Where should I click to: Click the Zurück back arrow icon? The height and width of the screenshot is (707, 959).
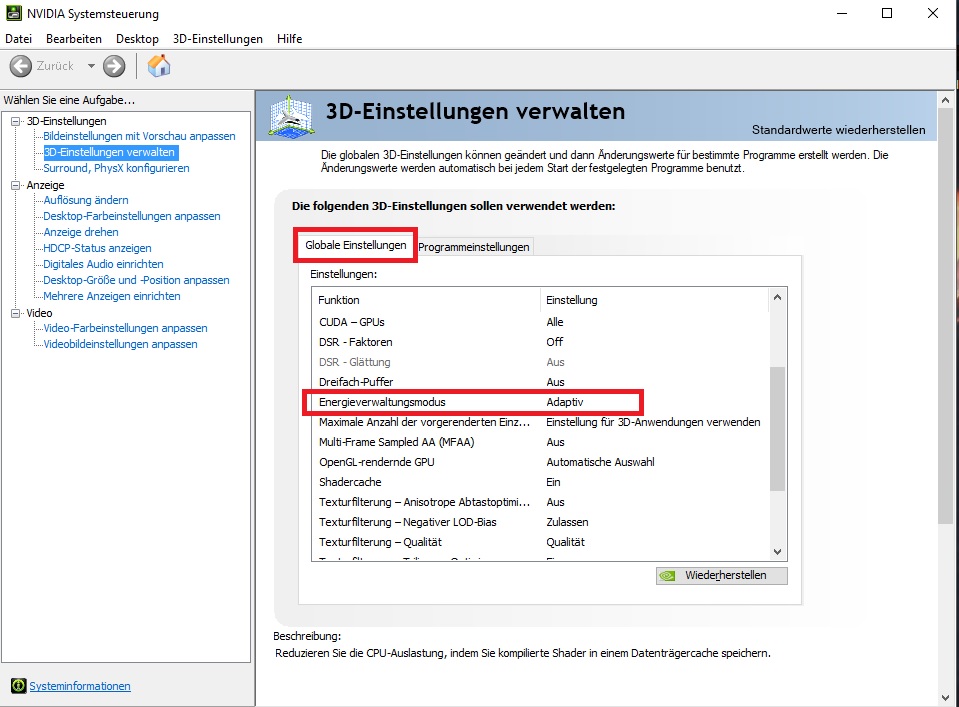tap(21, 66)
